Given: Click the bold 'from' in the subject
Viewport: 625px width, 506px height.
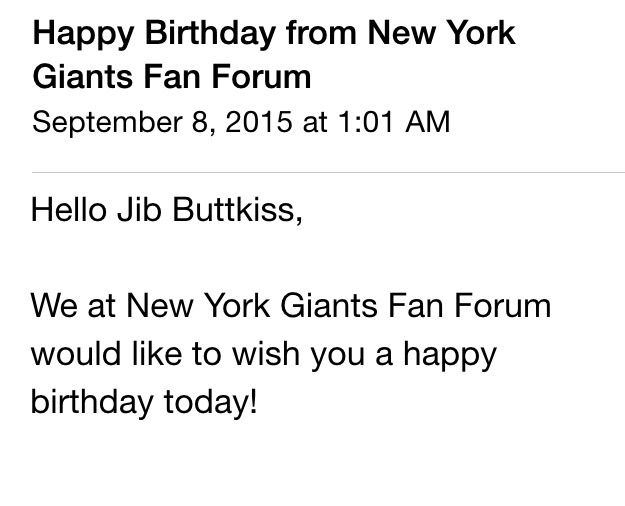Looking at the screenshot, I should [321, 33].
